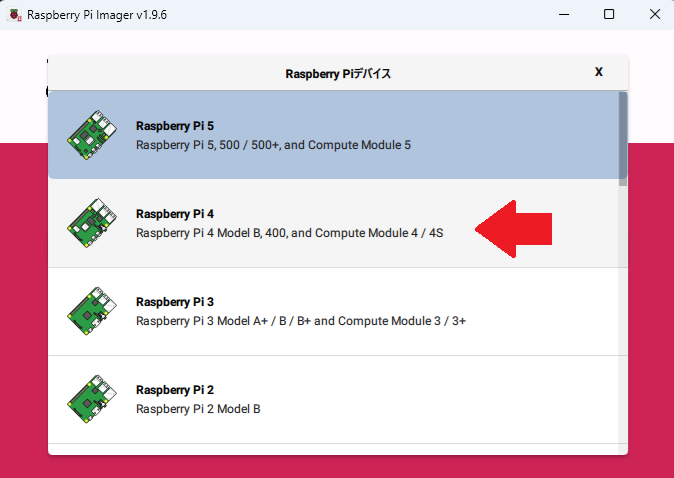Pick the Raspberry Pi 3 title
This screenshot has width=674, height=478.
175,302
